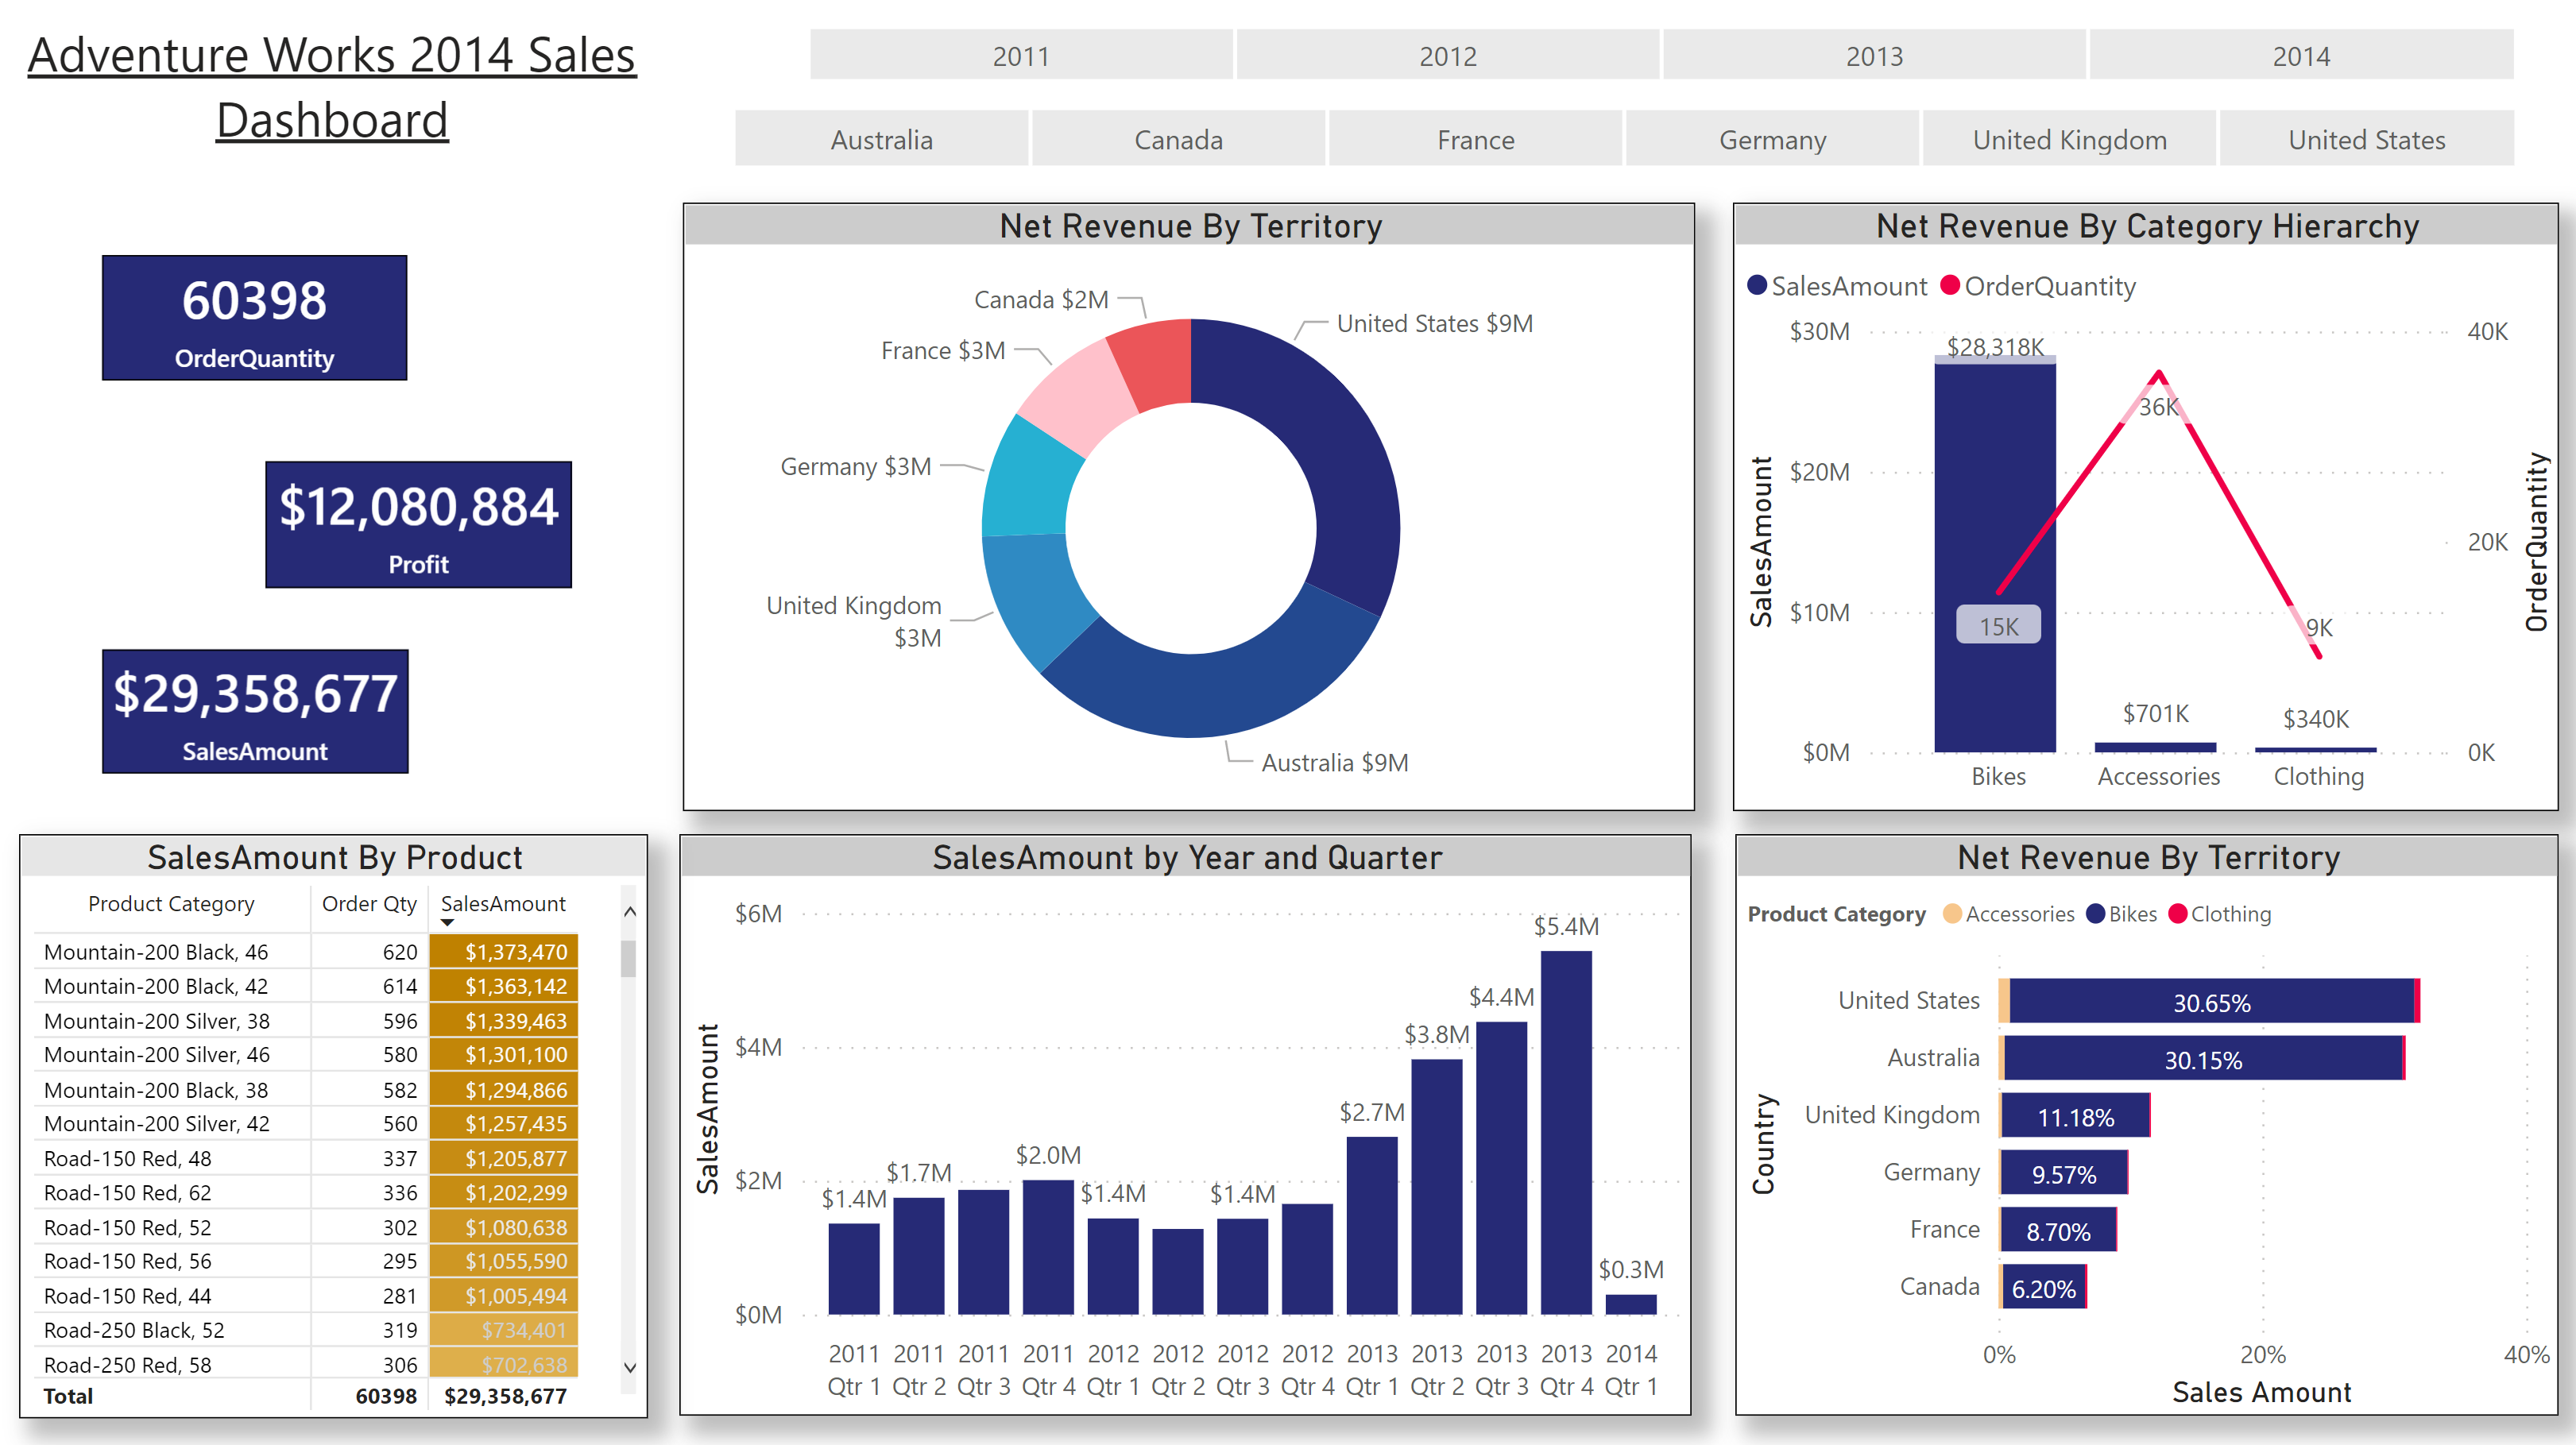Select the OrderQuantity 60398 card
The image size is (2576, 1445).
point(254,318)
